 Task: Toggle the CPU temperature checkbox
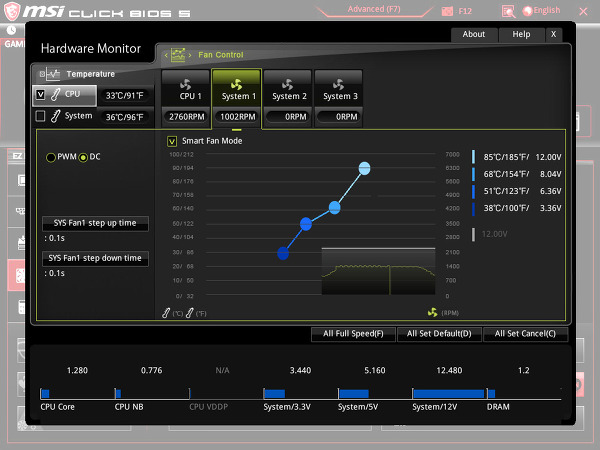click(40, 94)
